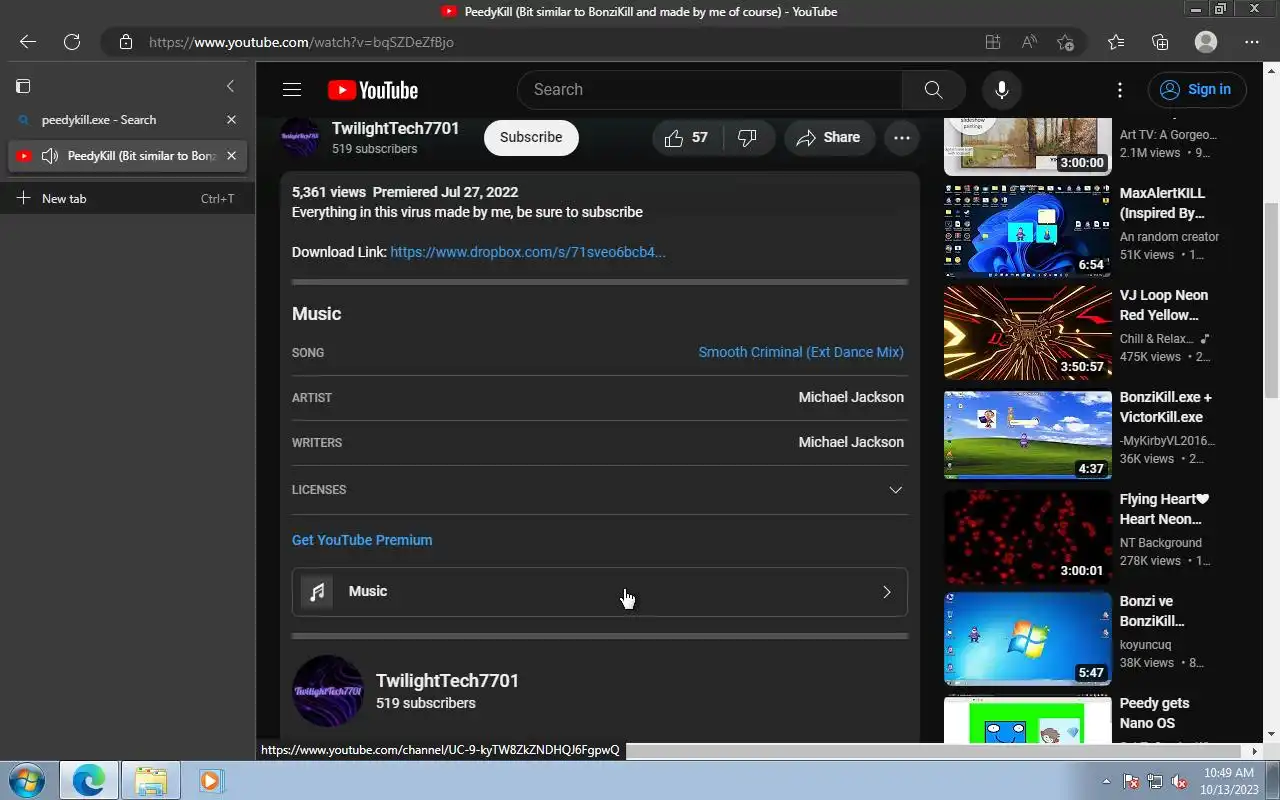1280x800 pixels.
Task: Open the taskbar clock and date
Action: (x=1228, y=781)
